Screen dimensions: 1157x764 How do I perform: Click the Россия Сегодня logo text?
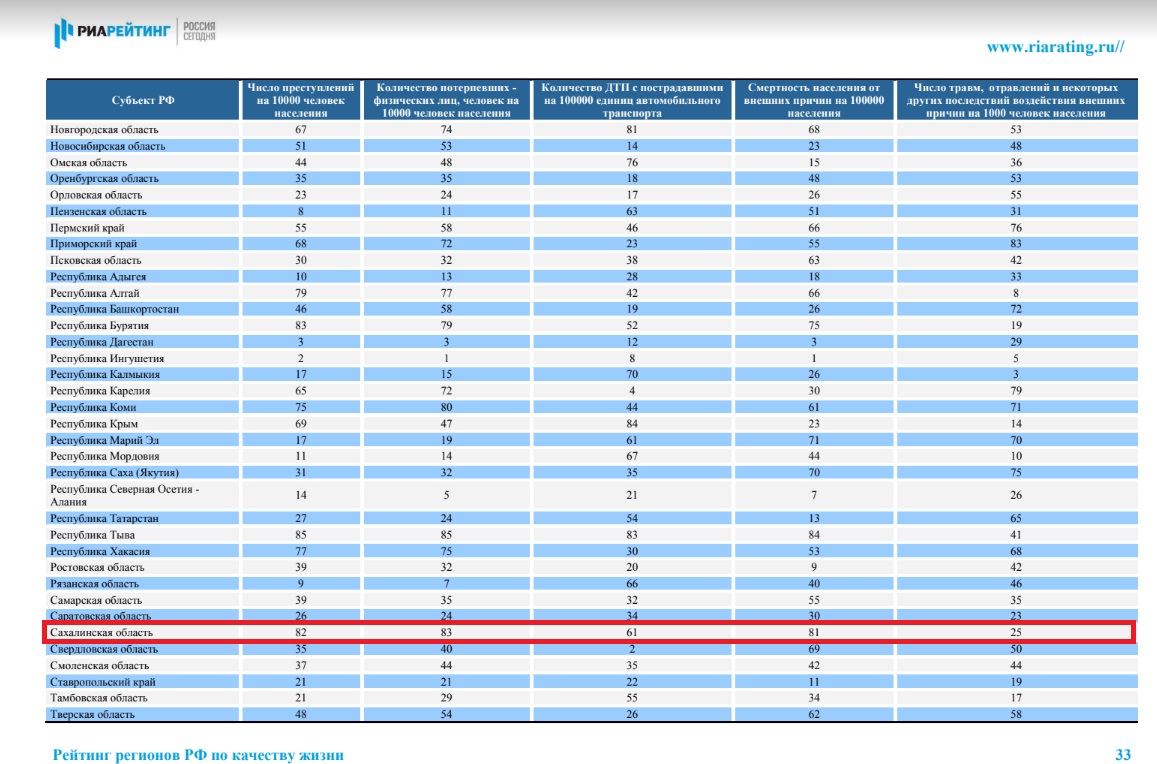click(x=198, y=32)
